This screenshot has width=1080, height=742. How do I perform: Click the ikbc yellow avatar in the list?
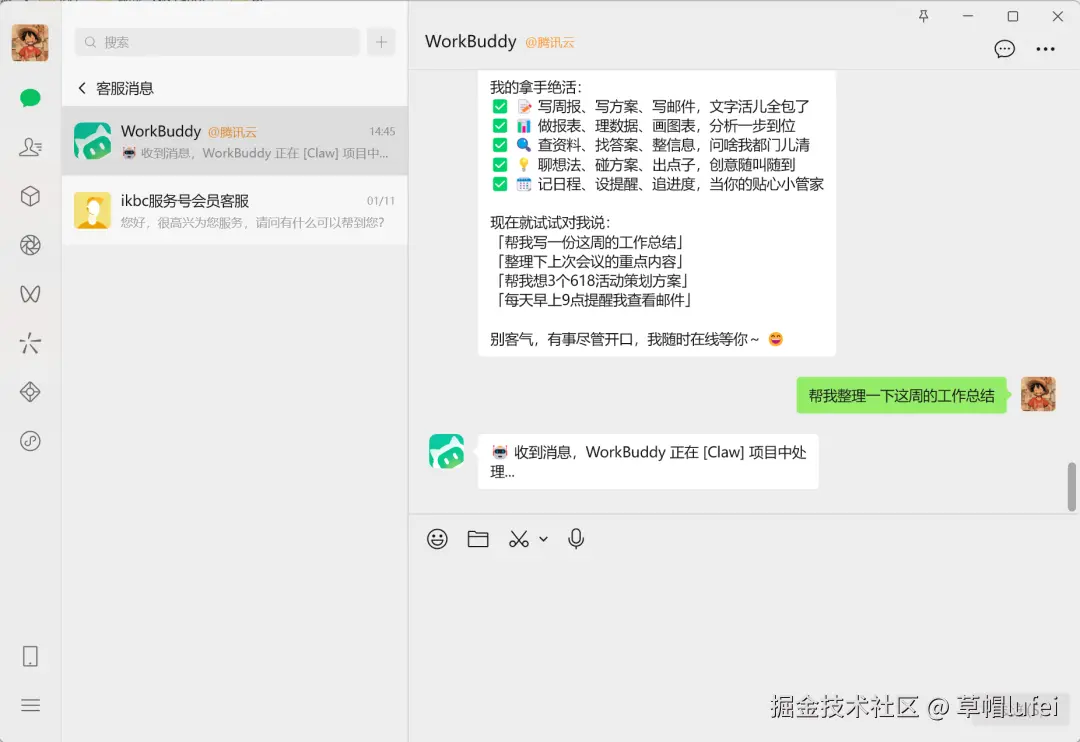[92, 210]
